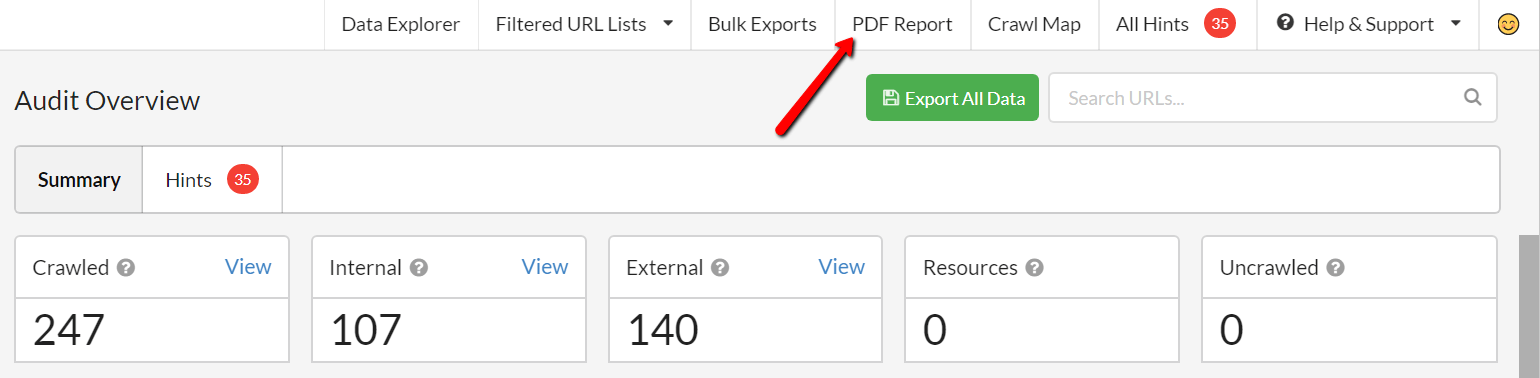Image resolution: width=1540 pixels, height=378 pixels.
Task: Click the search magnifier icon
Action: 1472,97
